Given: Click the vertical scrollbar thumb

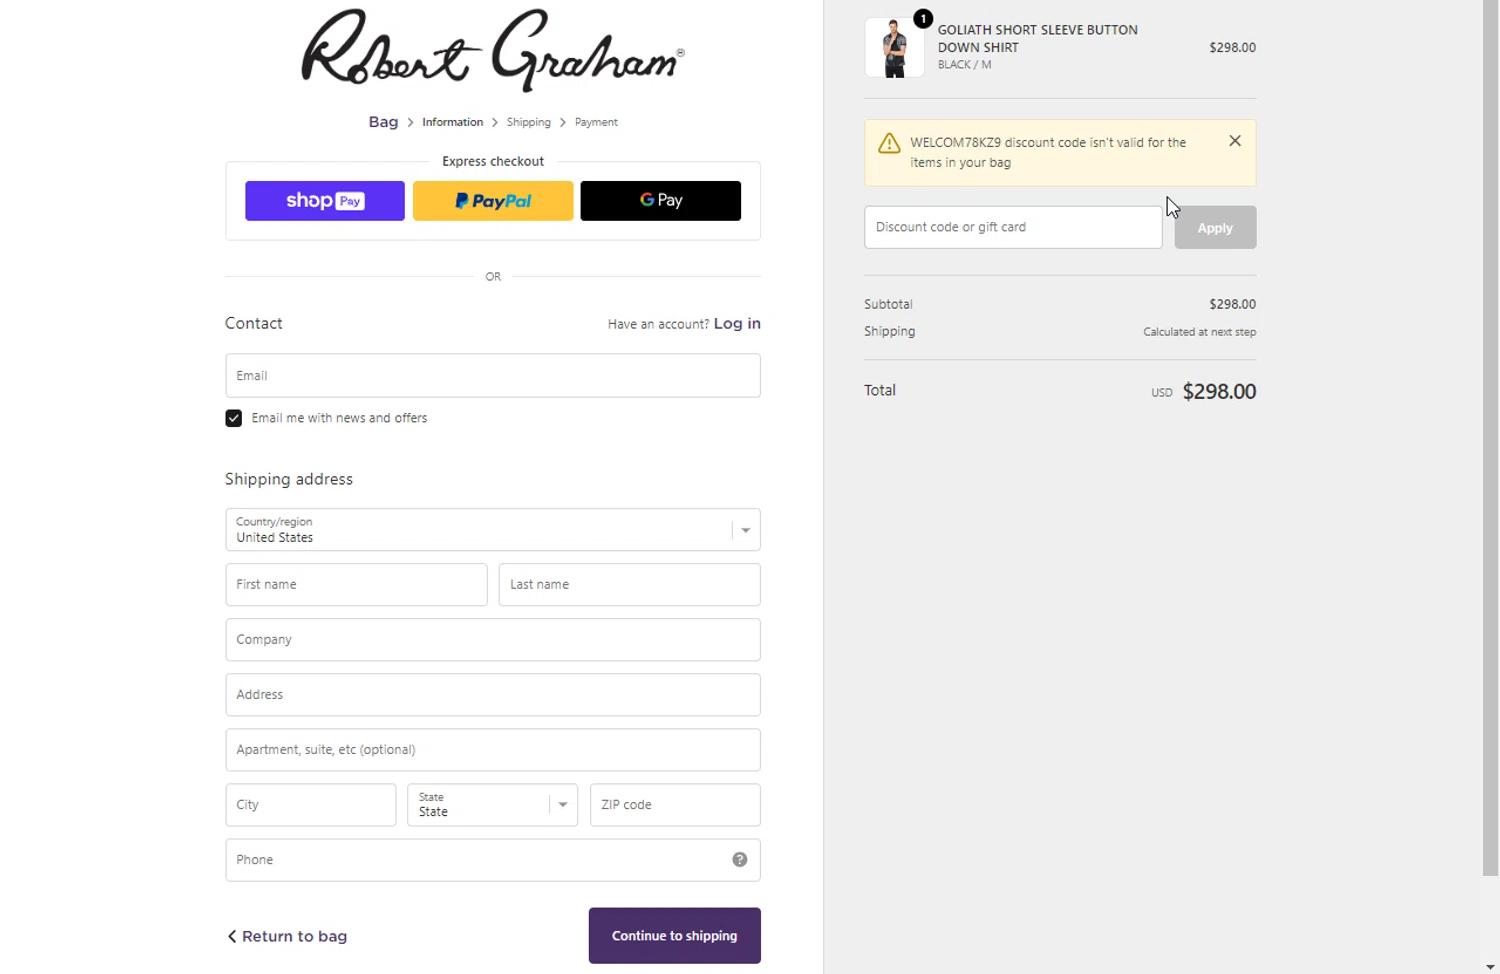Looking at the screenshot, I should pos(1491,438).
